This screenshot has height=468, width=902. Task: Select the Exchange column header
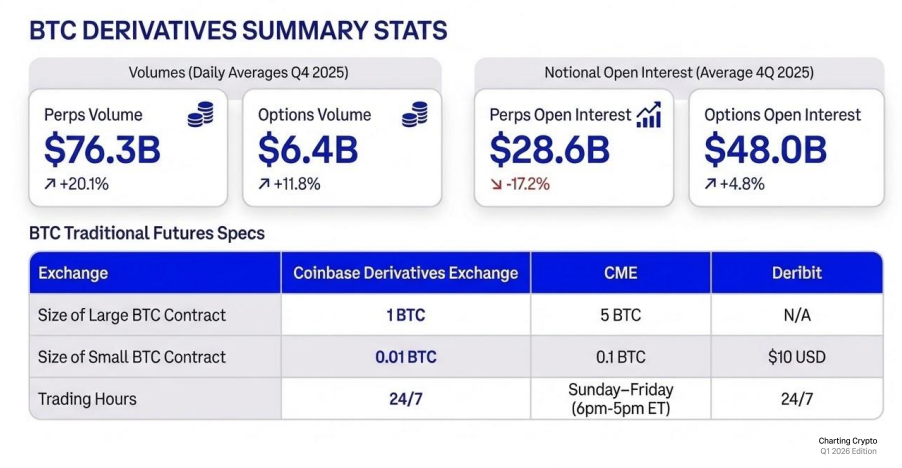(x=73, y=273)
